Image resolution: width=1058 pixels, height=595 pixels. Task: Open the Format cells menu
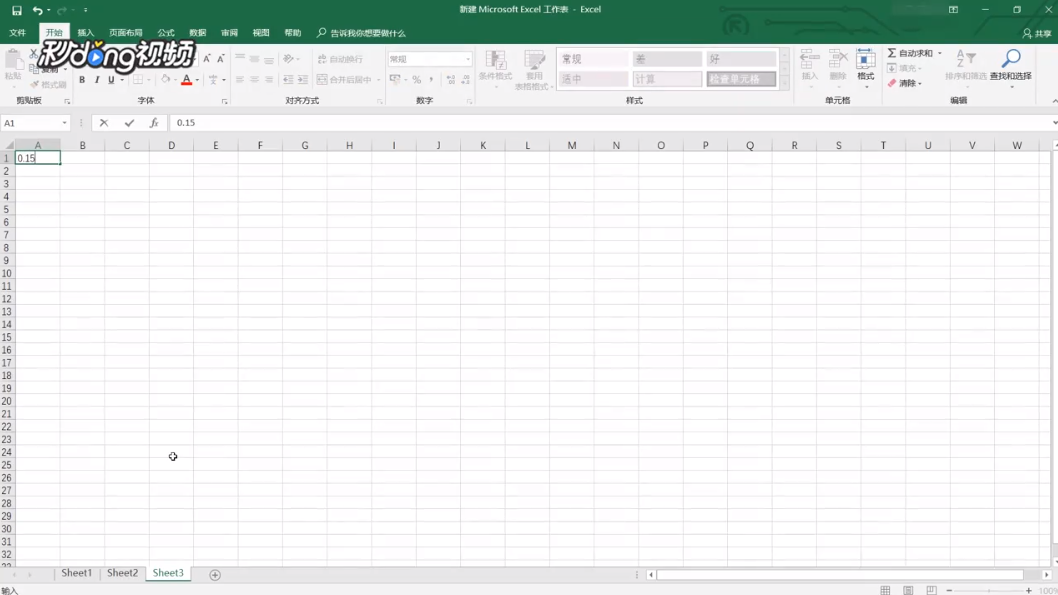[866, 67]
